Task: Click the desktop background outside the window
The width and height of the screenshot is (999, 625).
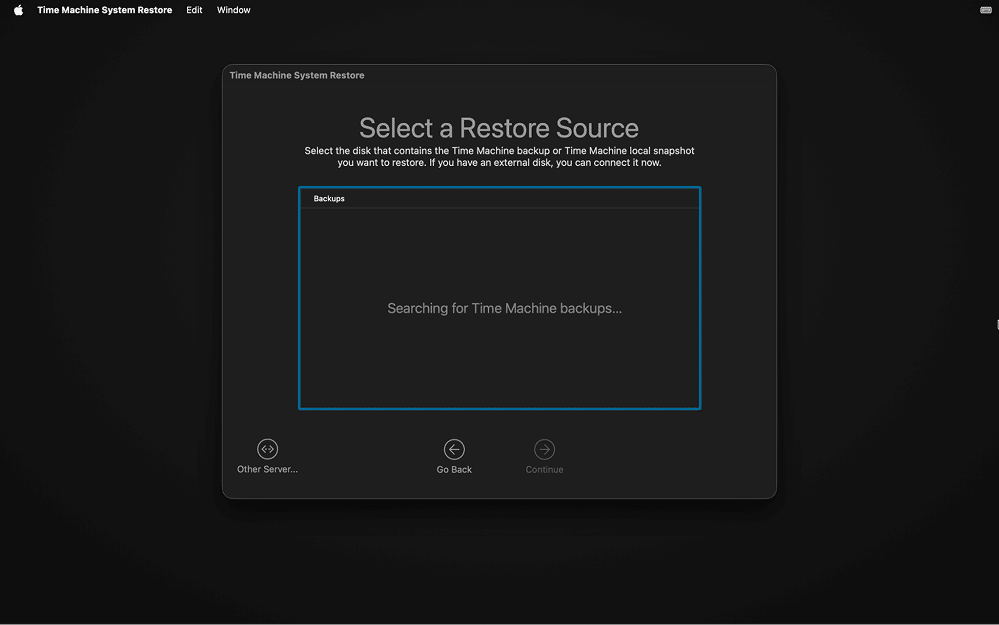Action: 120,560
